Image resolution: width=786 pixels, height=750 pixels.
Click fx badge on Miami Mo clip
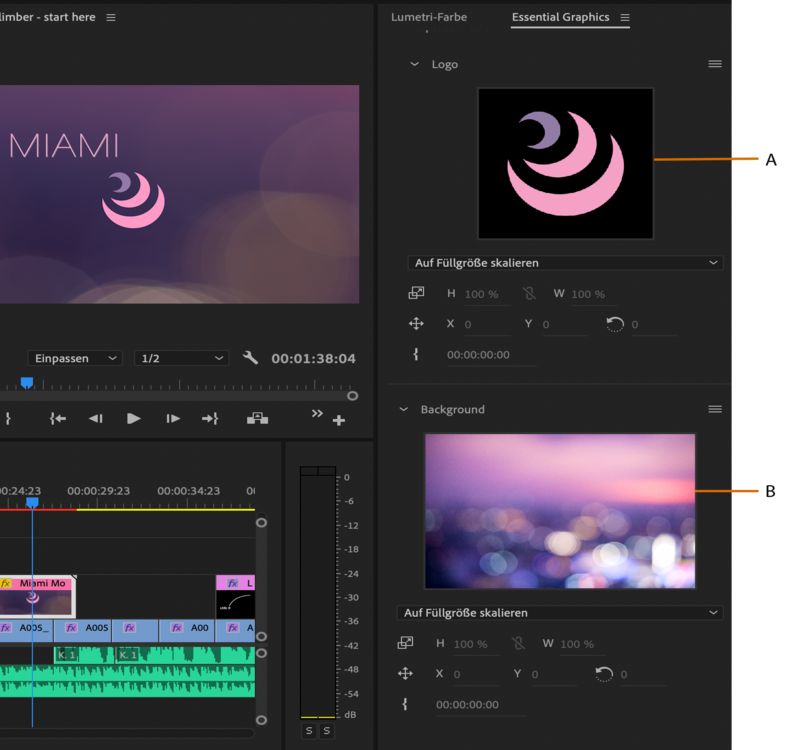pyautogui.click(x=6, y=583)
